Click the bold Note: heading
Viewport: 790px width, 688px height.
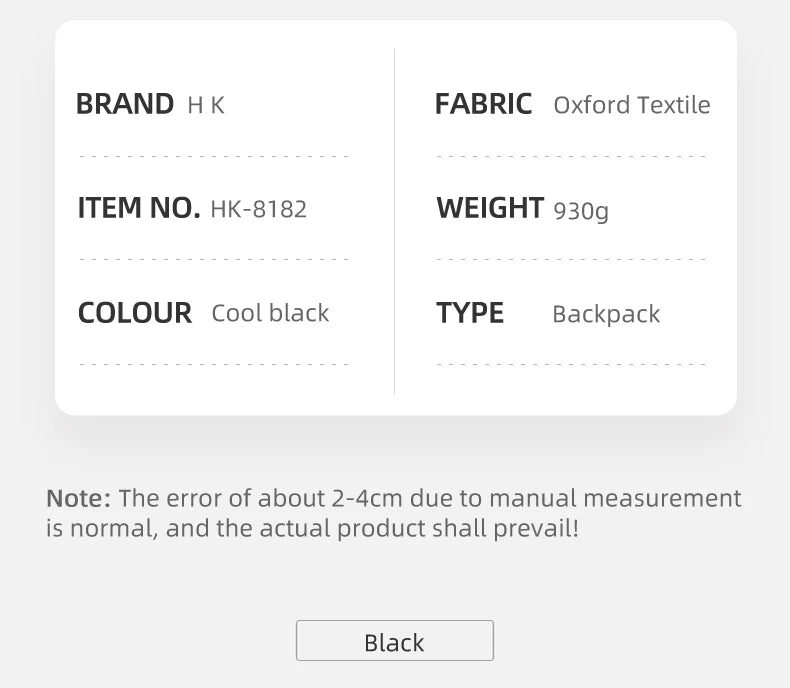[x=78, y=498]
